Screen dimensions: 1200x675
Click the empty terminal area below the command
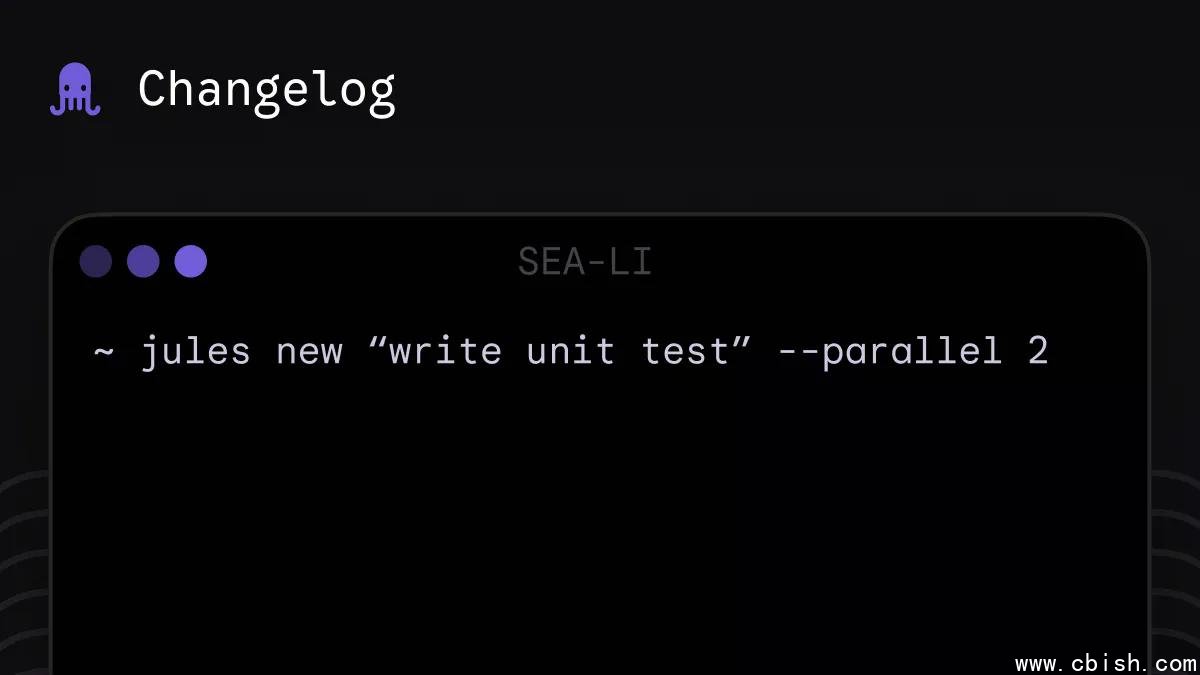coord(600,520)
